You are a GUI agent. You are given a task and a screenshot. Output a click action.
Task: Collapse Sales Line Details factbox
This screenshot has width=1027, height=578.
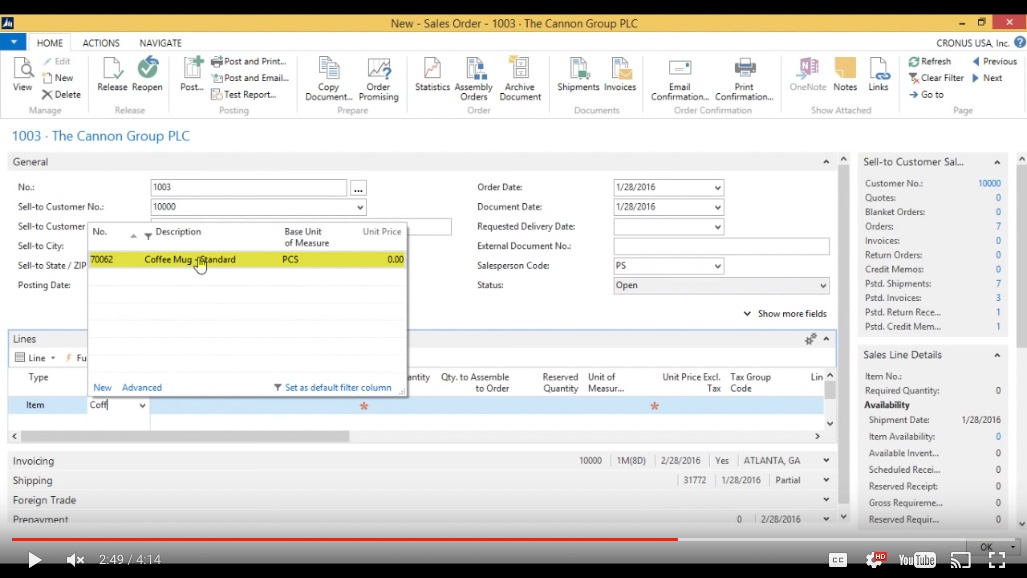click(x=997, y=355)
